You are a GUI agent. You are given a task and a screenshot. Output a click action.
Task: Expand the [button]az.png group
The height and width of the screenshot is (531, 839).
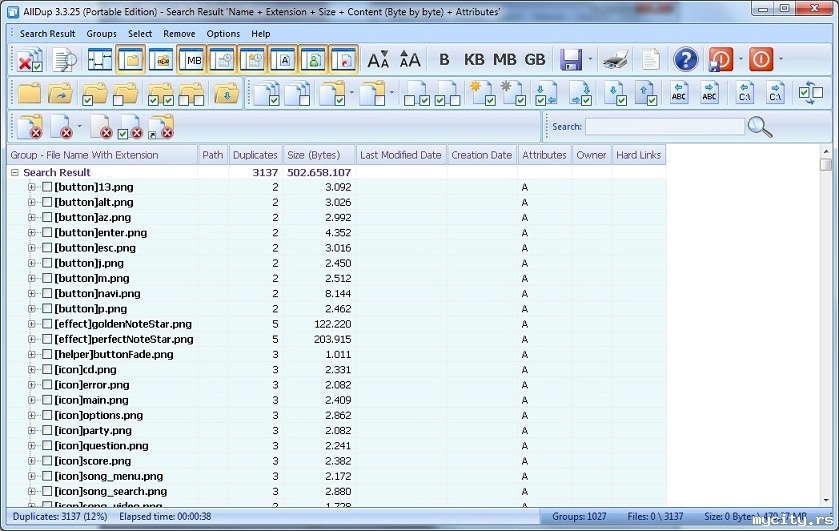(x=32, y=217)
